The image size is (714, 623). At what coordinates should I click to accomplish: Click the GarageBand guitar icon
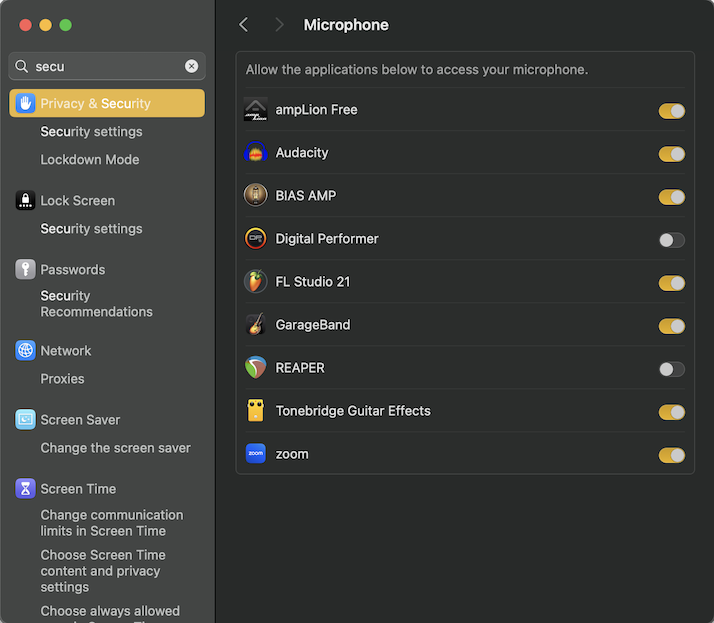coord(255,324)
